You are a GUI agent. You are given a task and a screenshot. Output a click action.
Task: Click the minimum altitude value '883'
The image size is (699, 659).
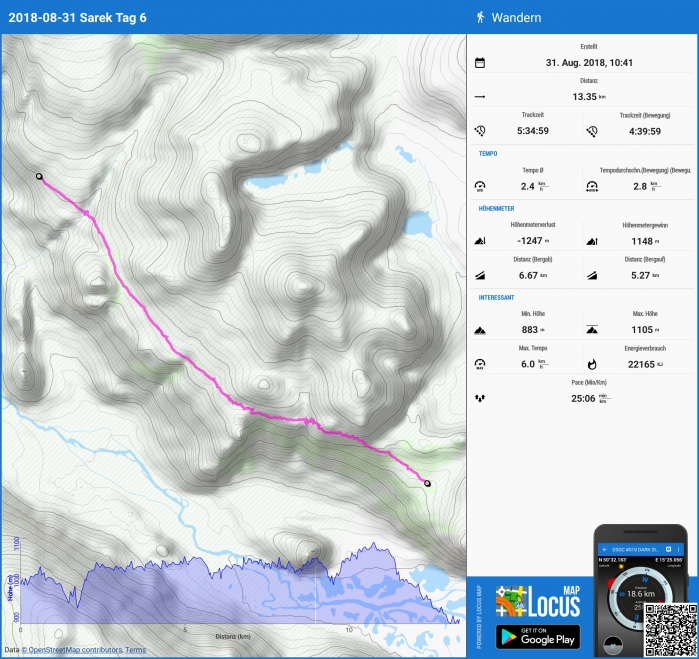pyautogui.click(x=530, y=330)
